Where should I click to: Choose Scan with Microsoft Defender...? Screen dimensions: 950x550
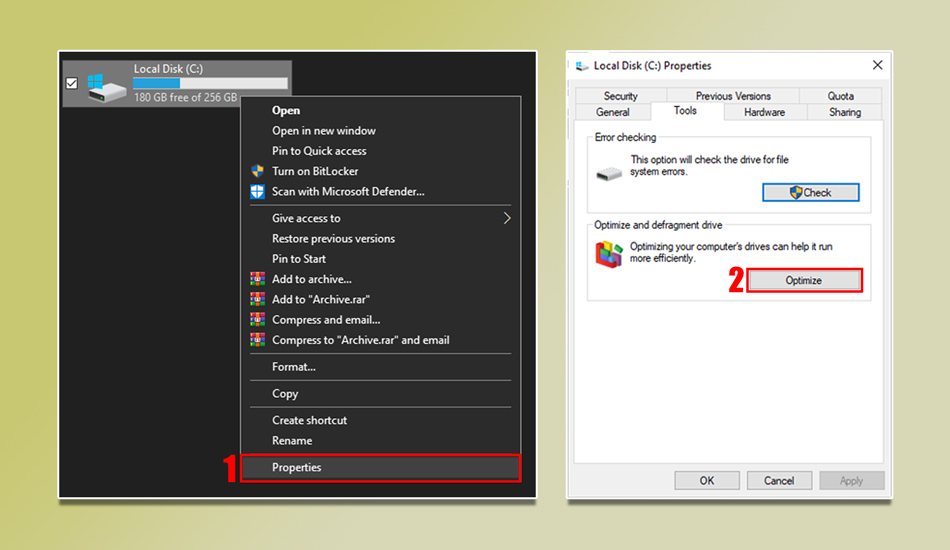348,191
